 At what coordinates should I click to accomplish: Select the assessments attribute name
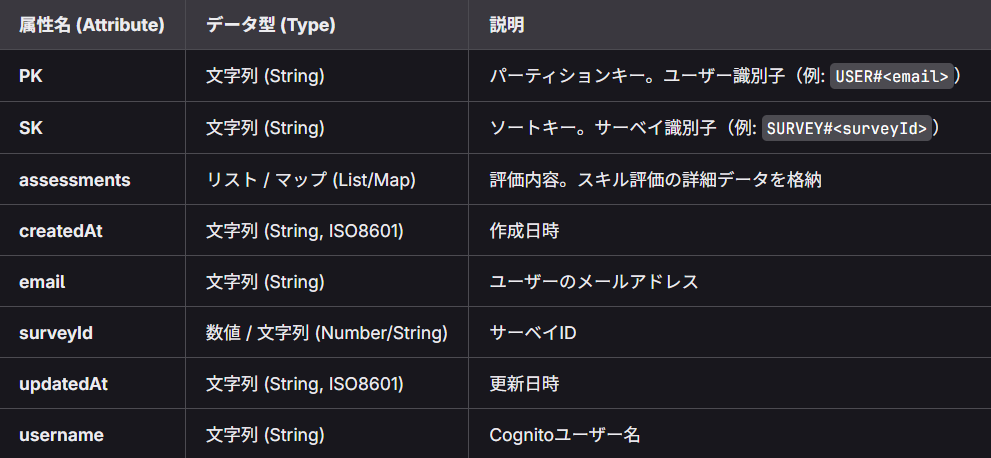(x=75, y=180)
